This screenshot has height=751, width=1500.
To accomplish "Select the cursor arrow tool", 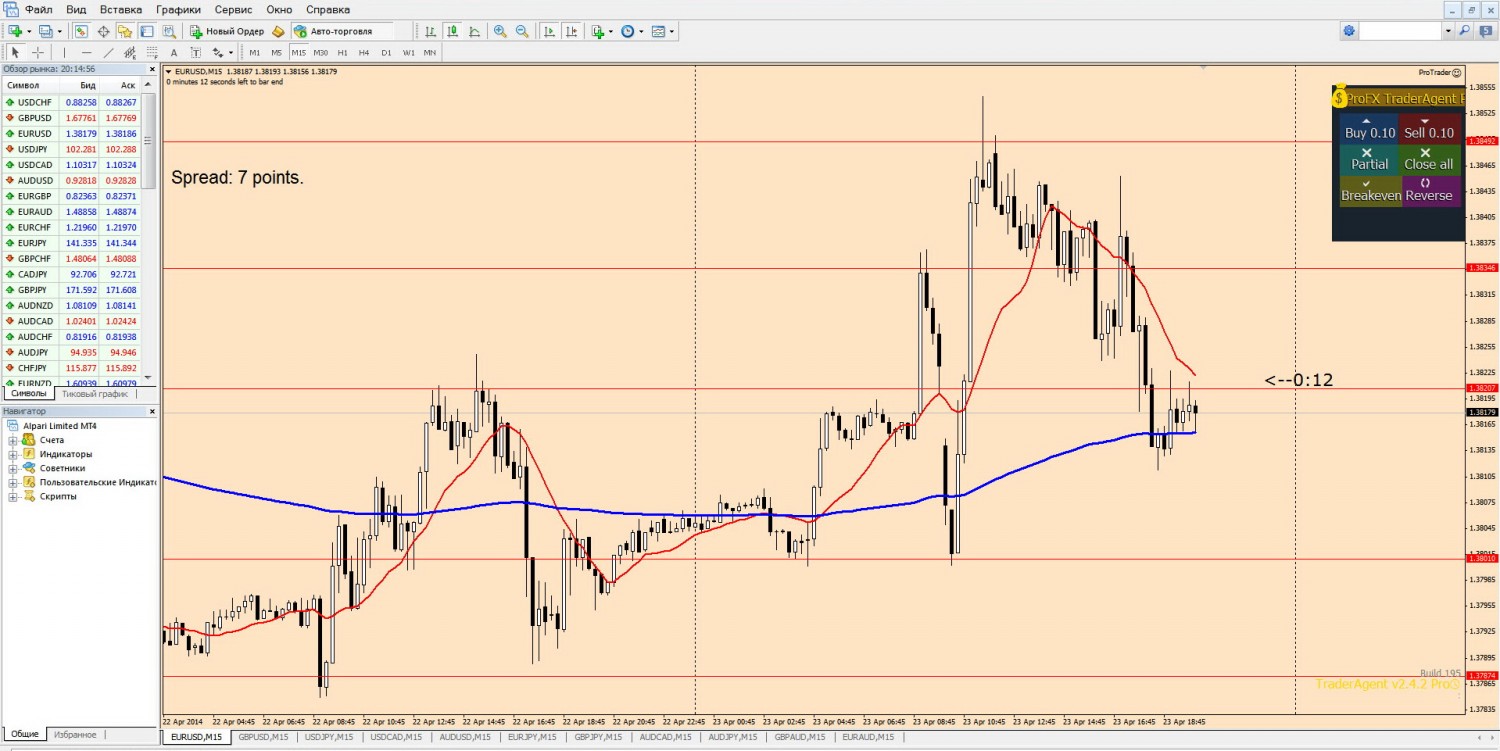I will point(15,52).
